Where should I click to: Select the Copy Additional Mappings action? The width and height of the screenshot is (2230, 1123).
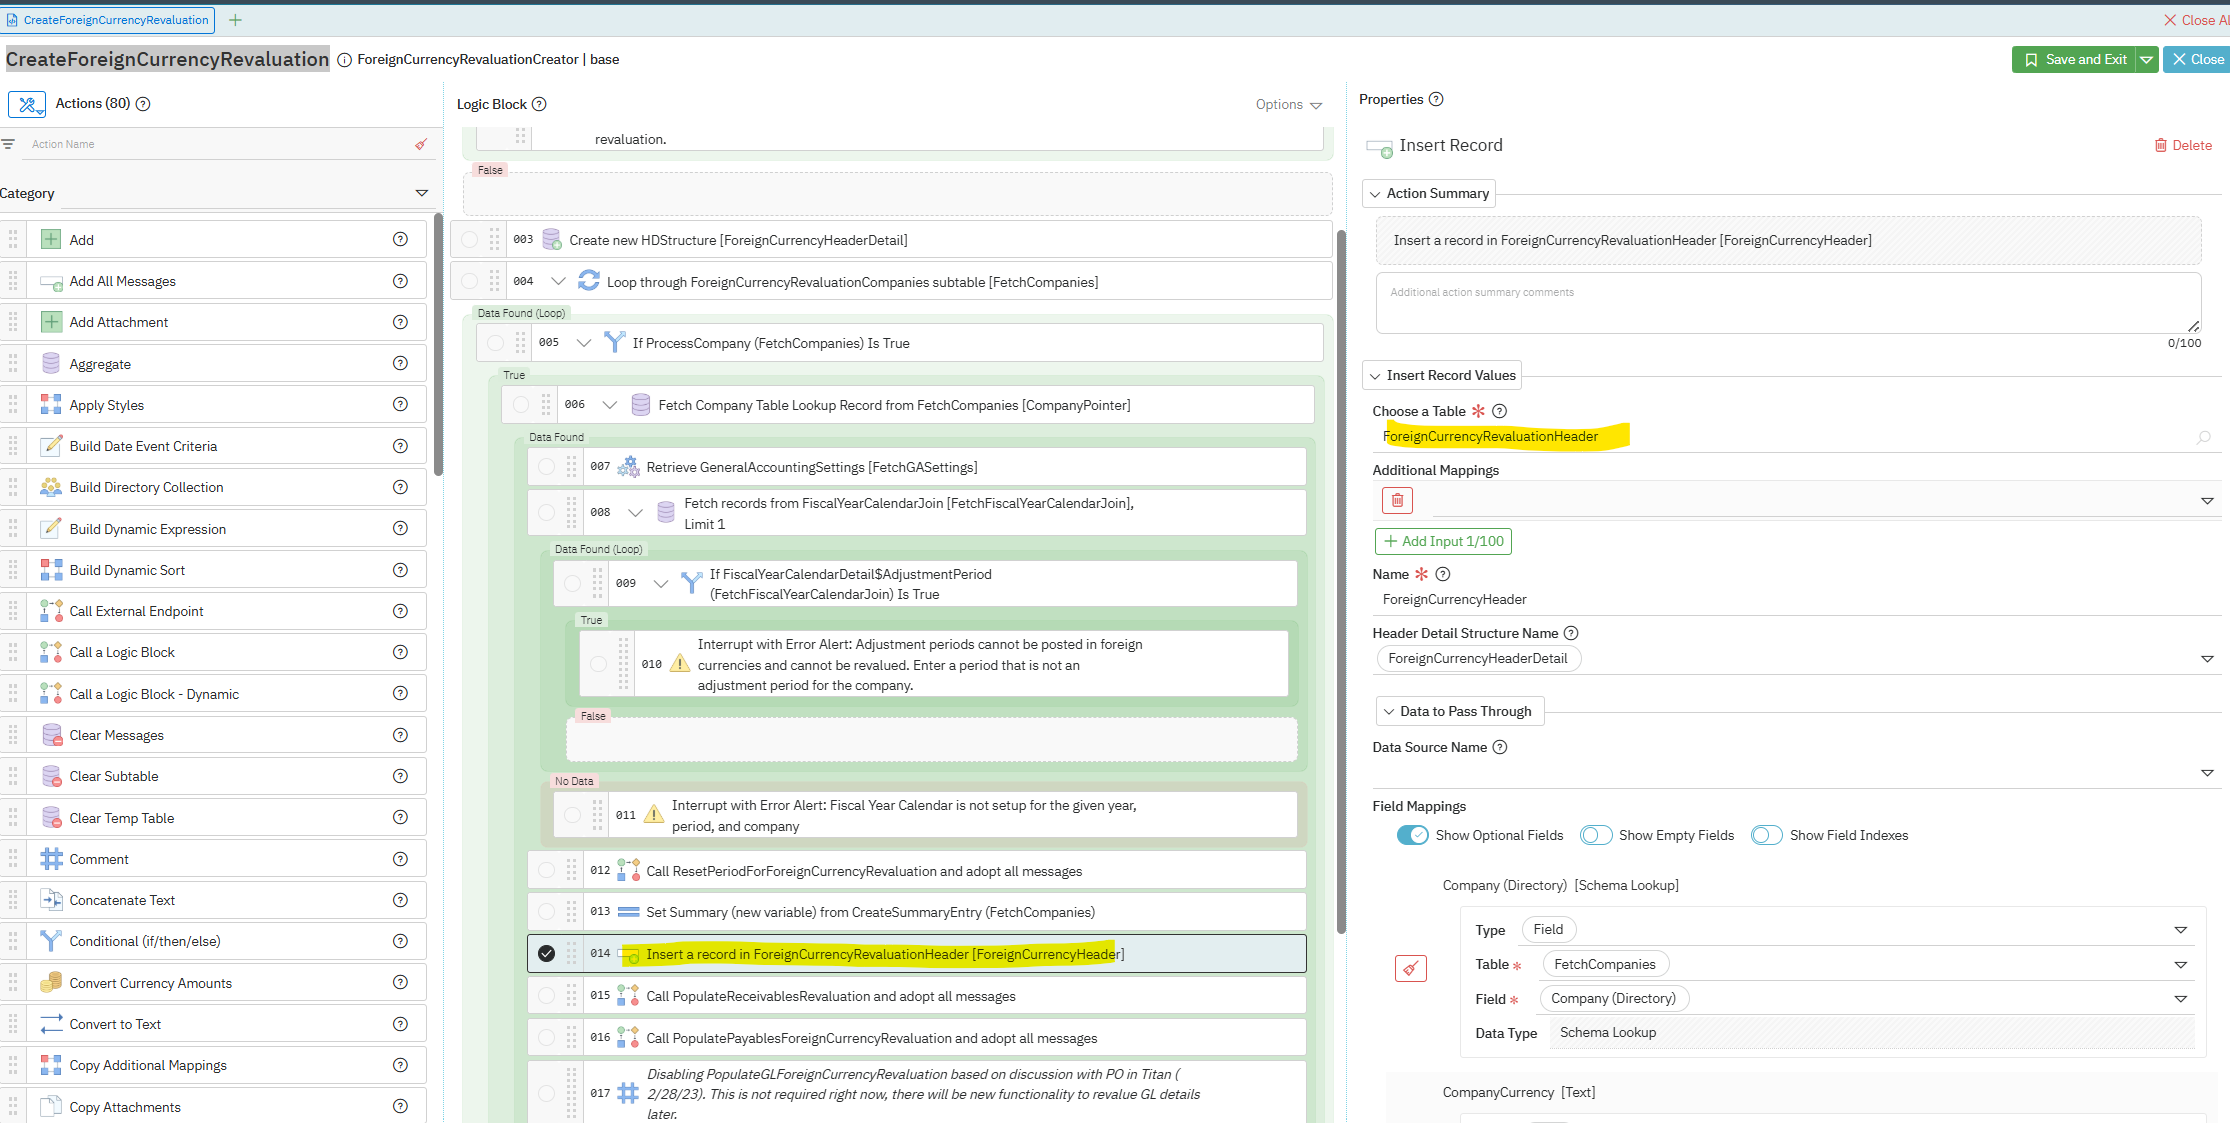tap(213, 1065)
